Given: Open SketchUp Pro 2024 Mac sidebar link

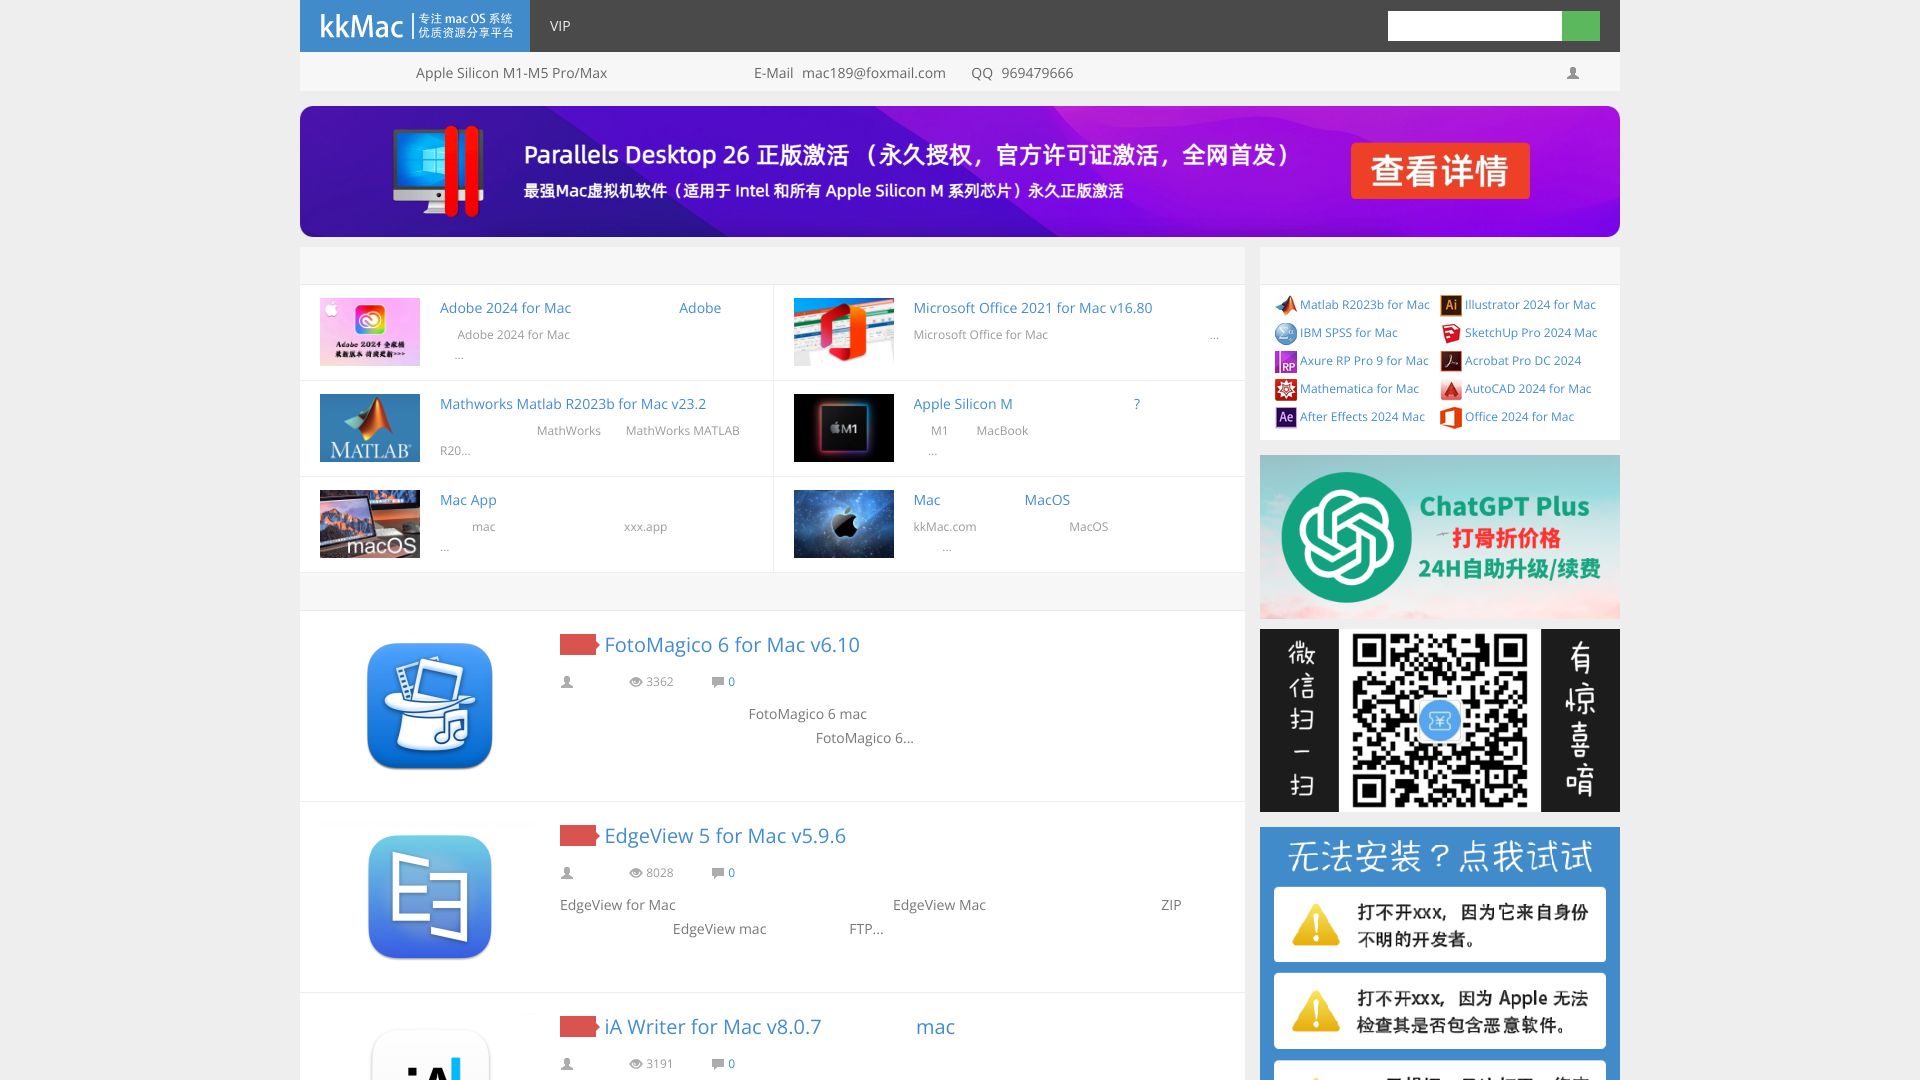Looking at the screenshot, I should tap(1531, 333).
